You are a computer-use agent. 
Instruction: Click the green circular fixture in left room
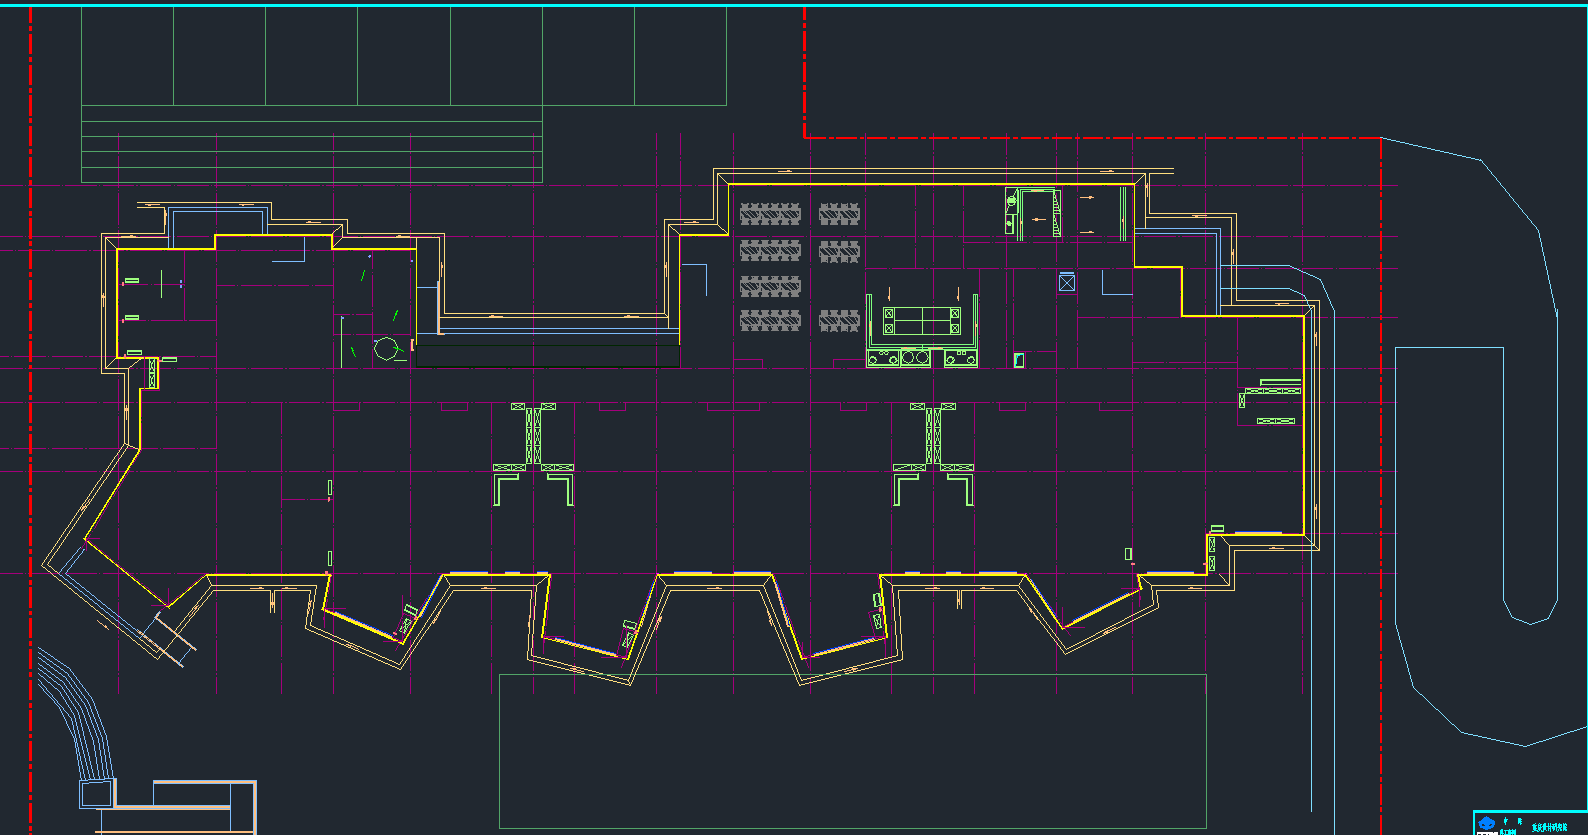(x=385, y=349)
